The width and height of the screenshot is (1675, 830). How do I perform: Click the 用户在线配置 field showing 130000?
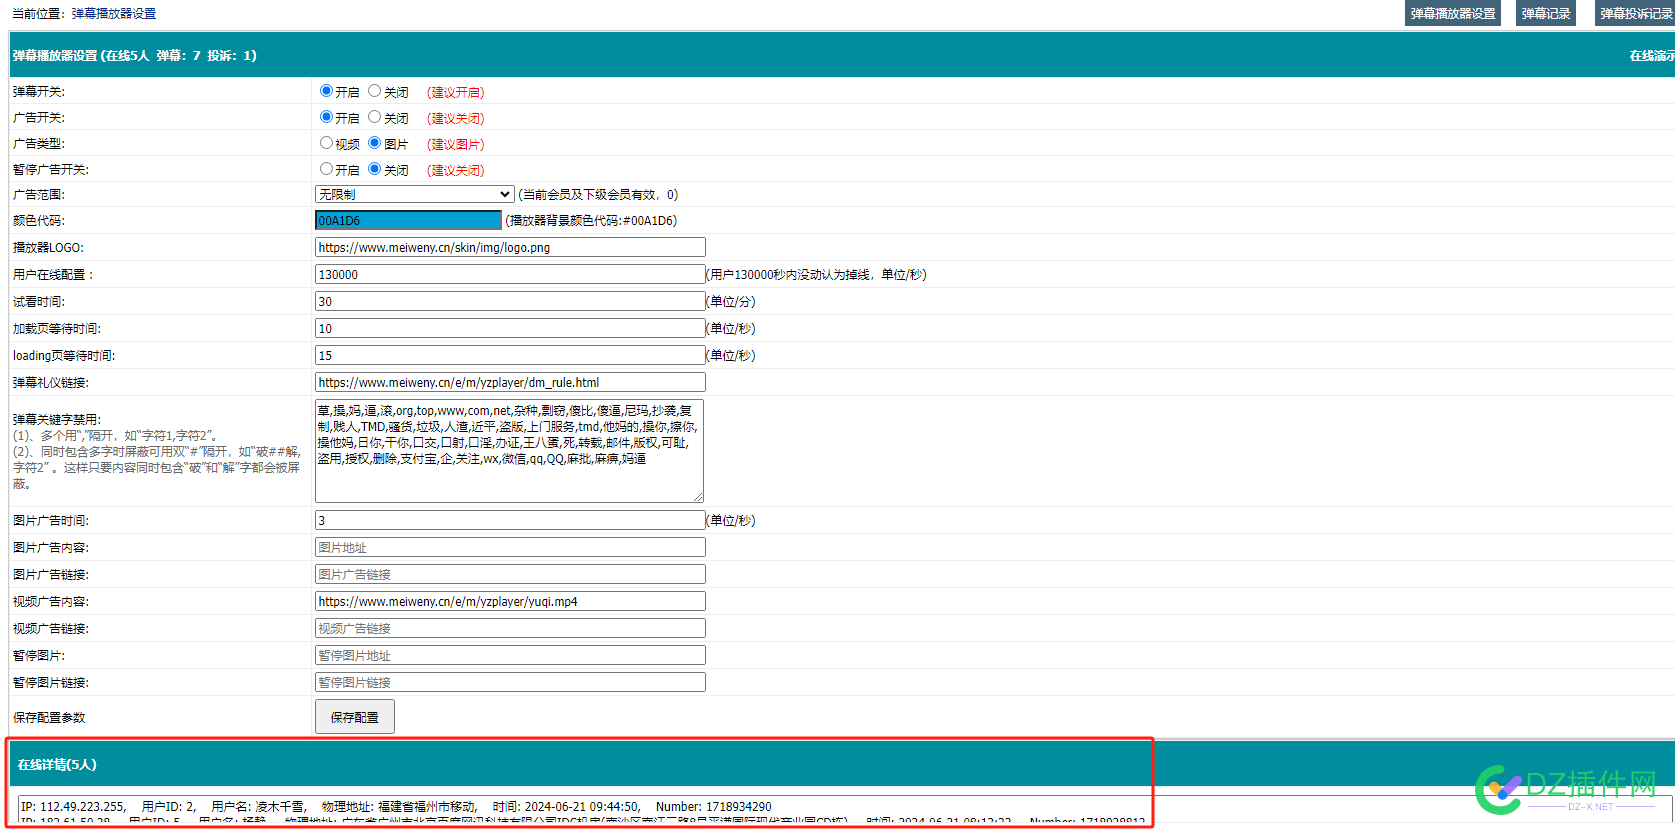[x=510, y=274]
